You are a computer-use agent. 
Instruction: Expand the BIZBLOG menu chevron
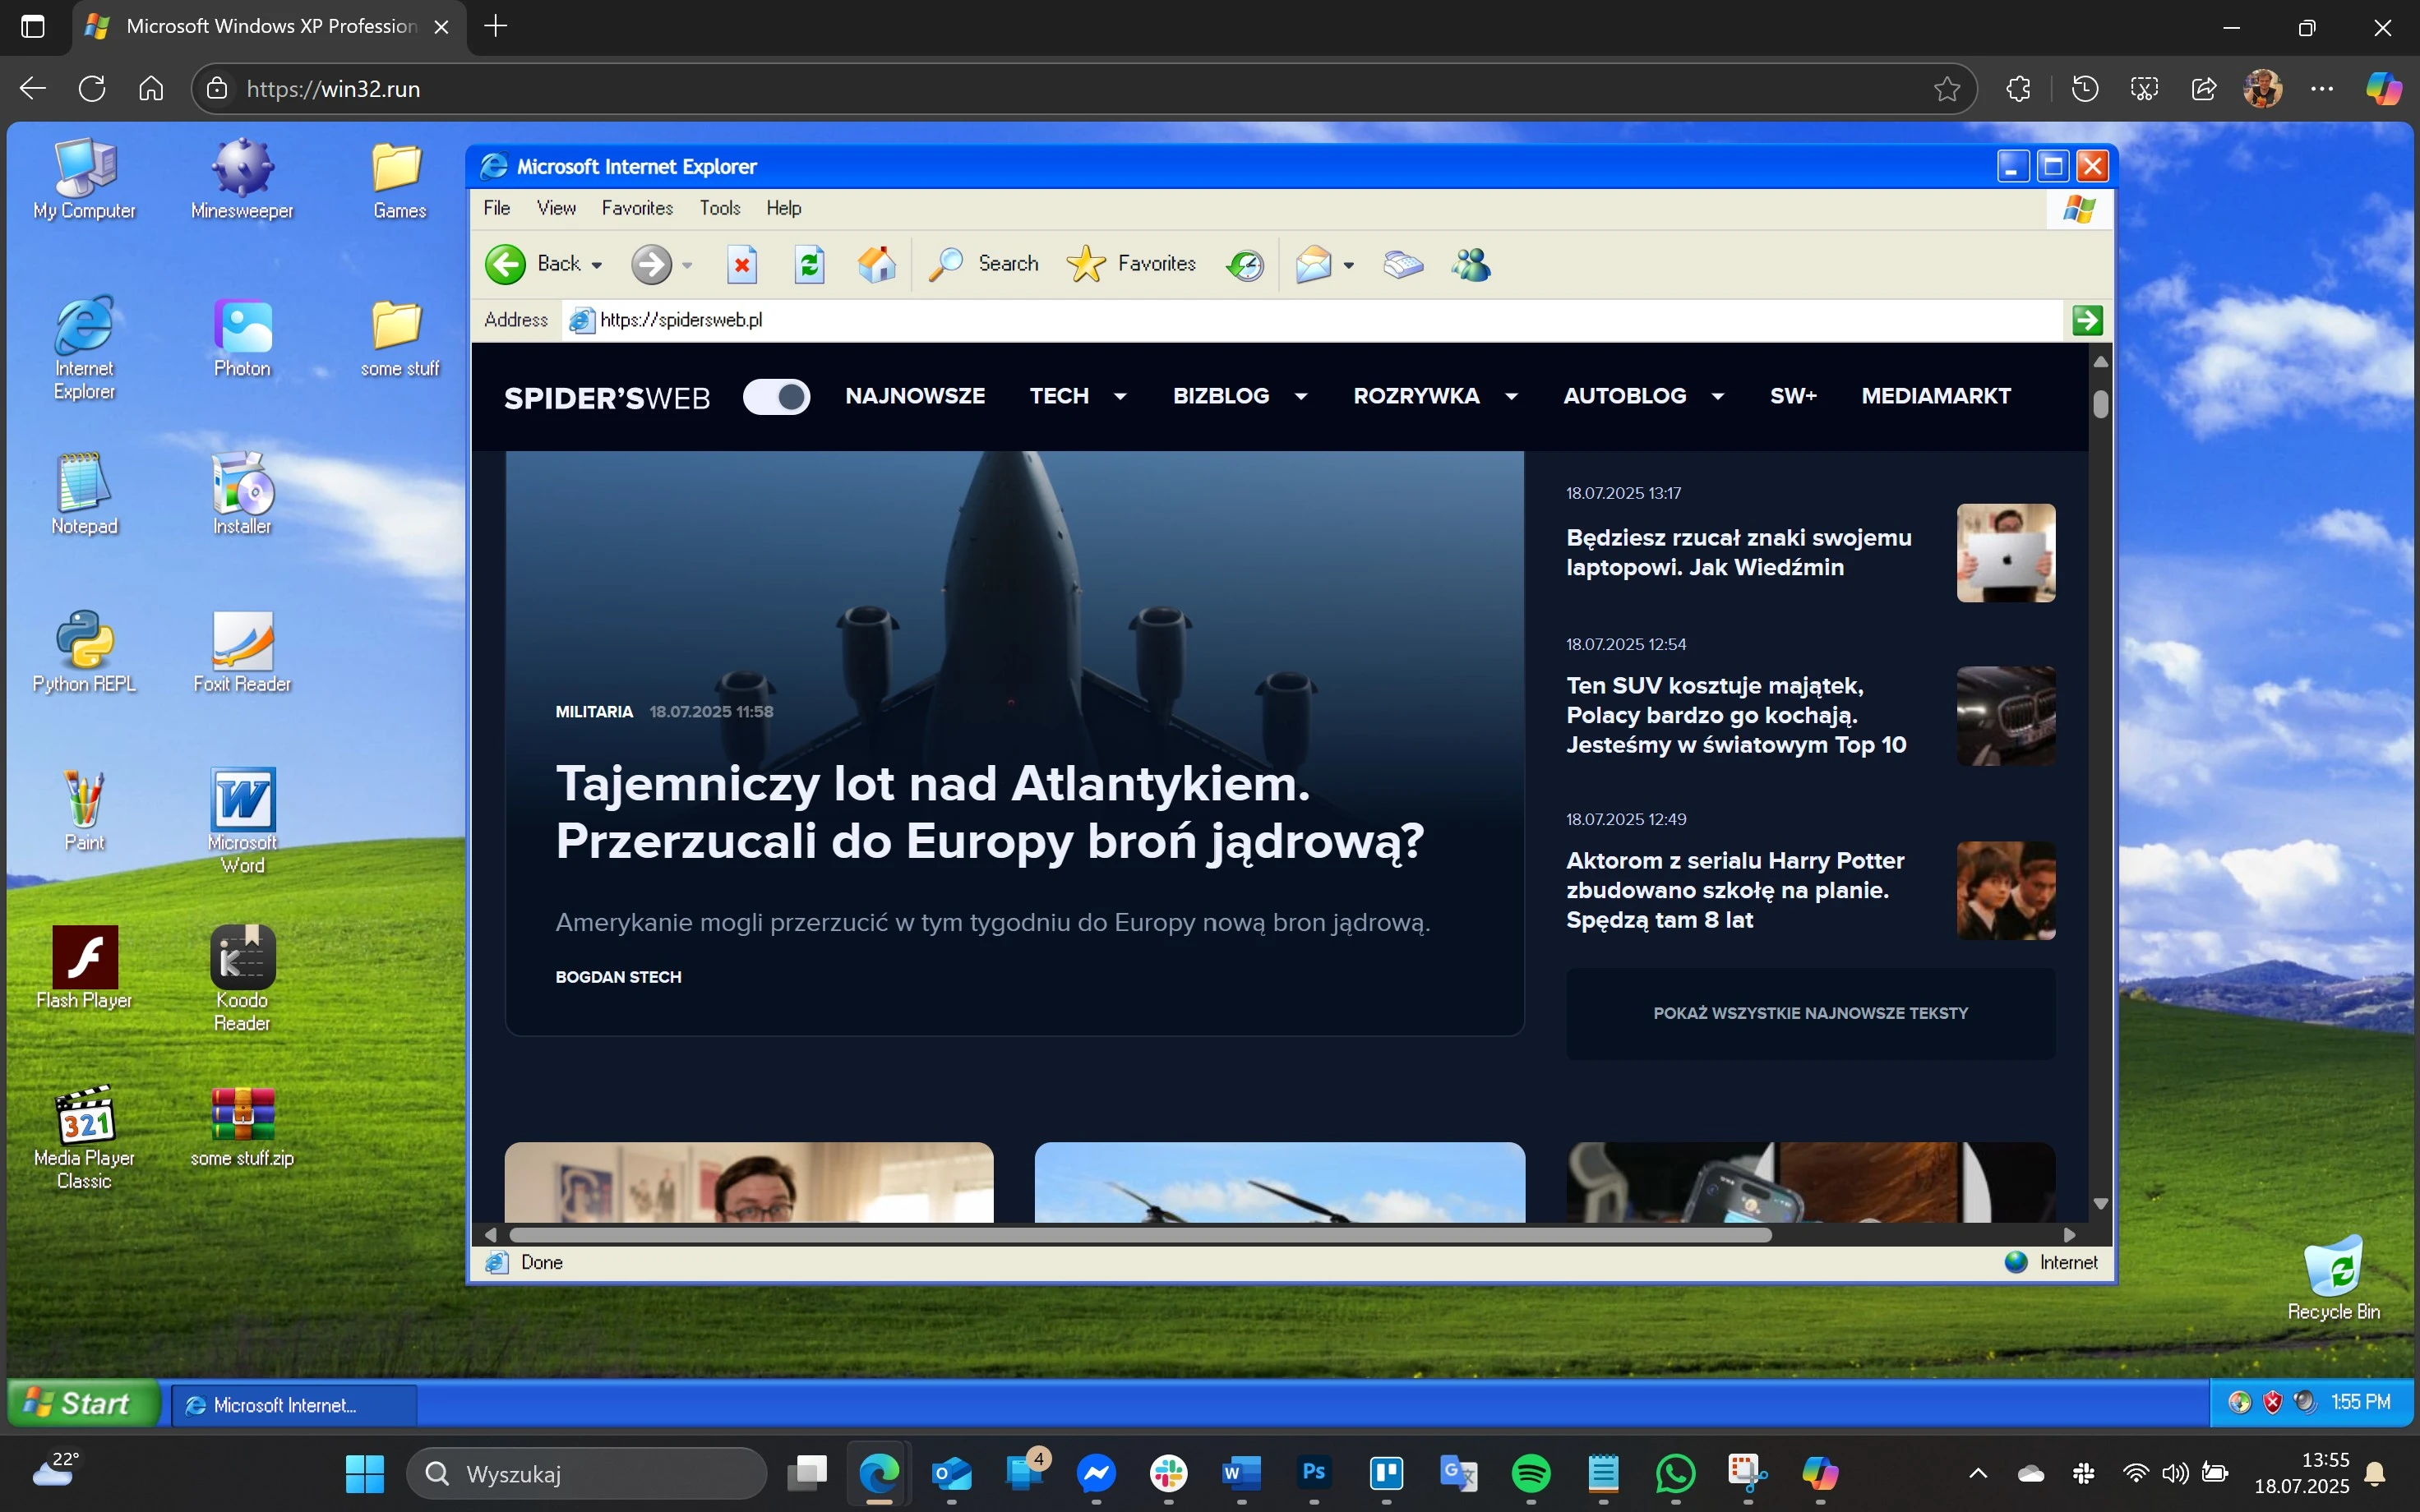1301,397
